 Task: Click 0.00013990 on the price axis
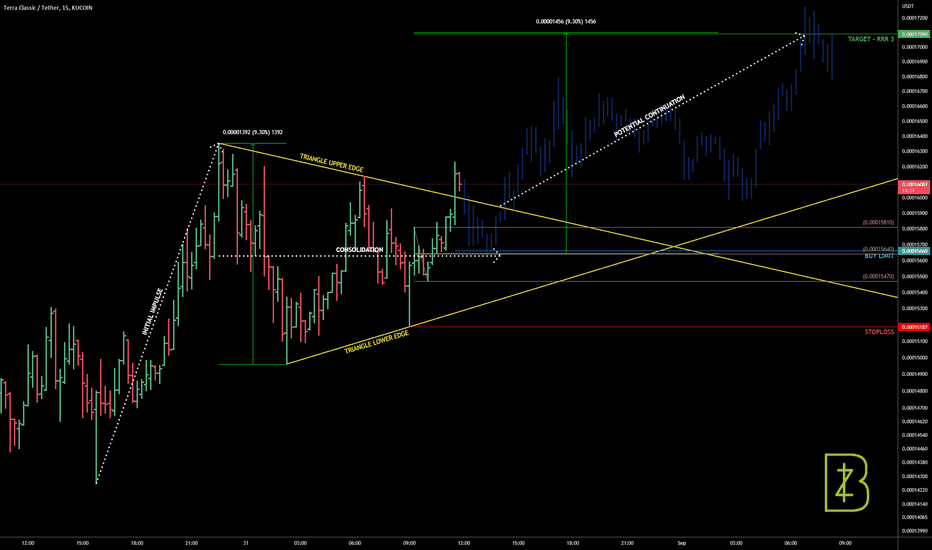[x=915, y=531]
